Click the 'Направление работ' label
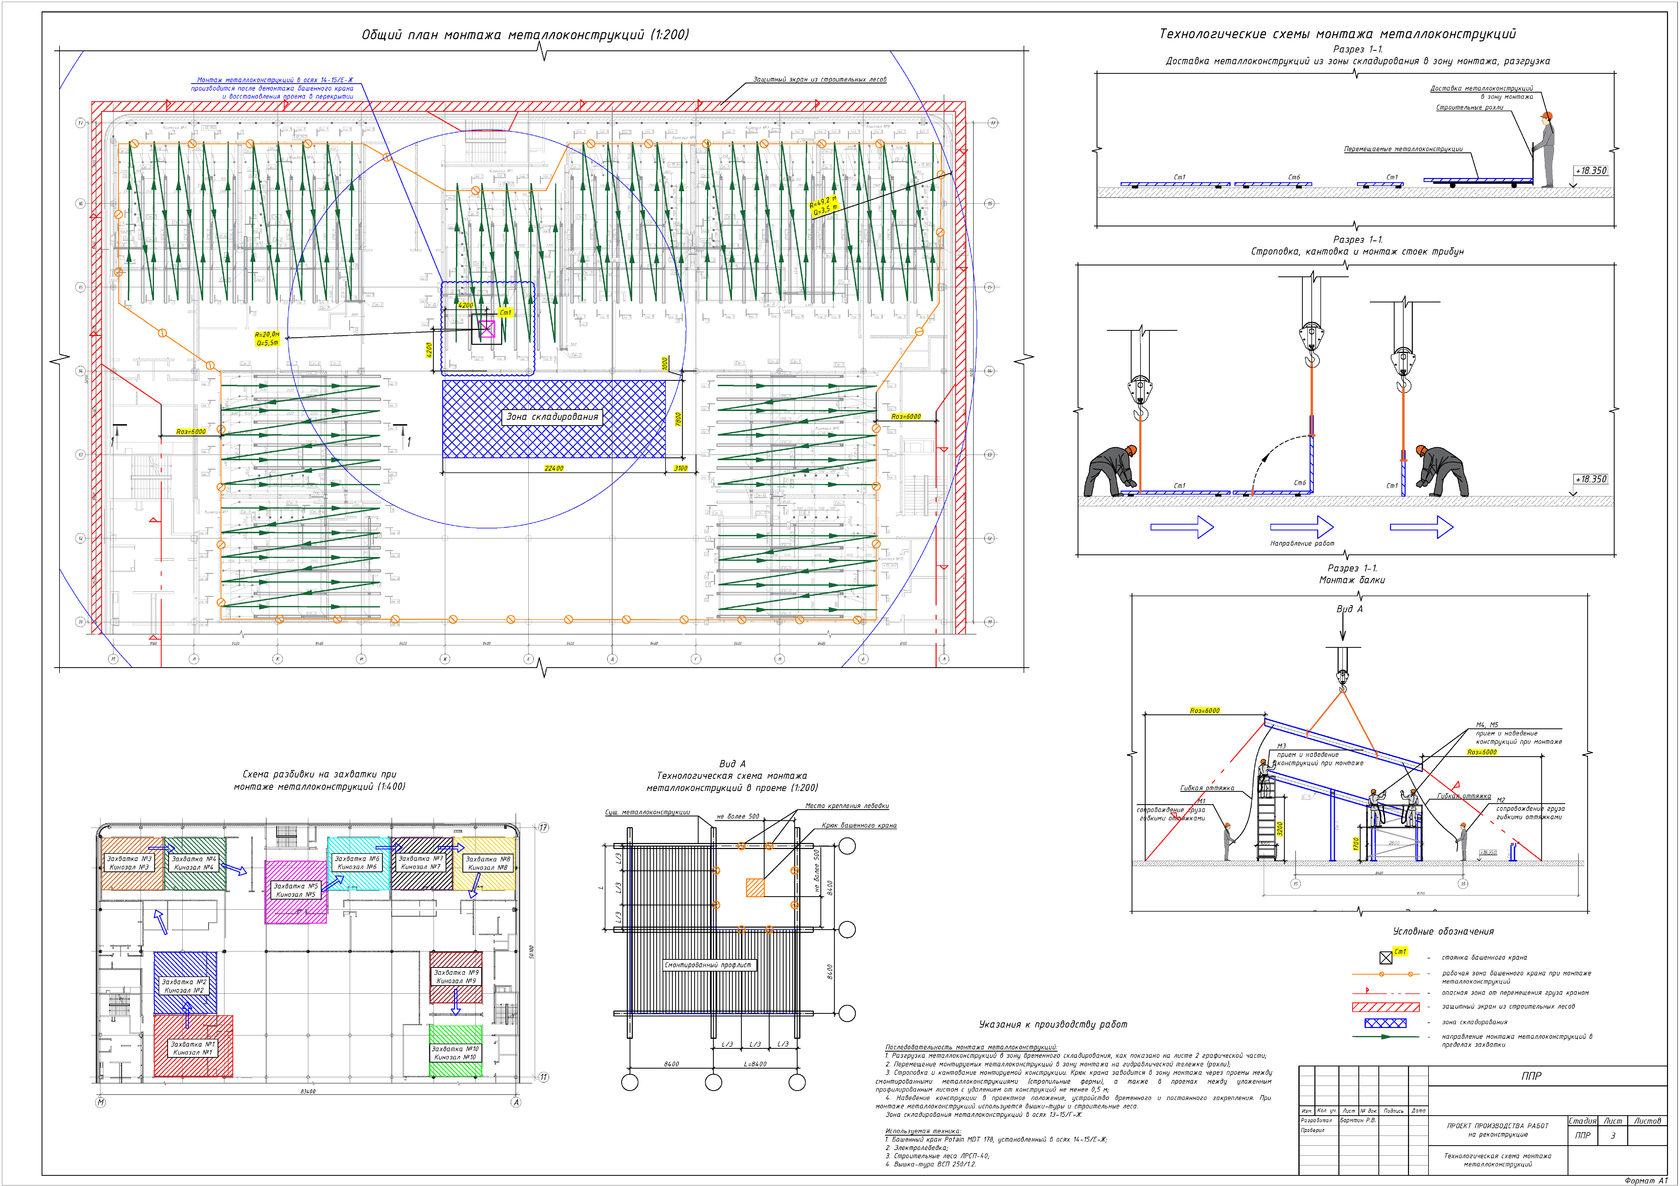This screenshot has height=1186, width=1680. [1302, 544]
